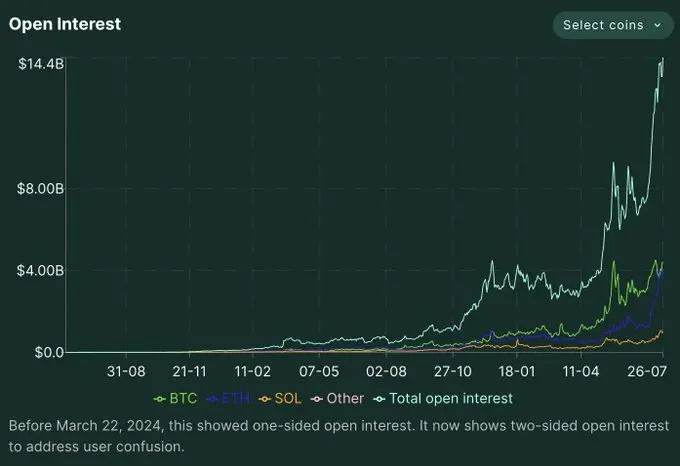
Task: Click the 31-08 x-axis date label
Action: (x=126, y=371)
